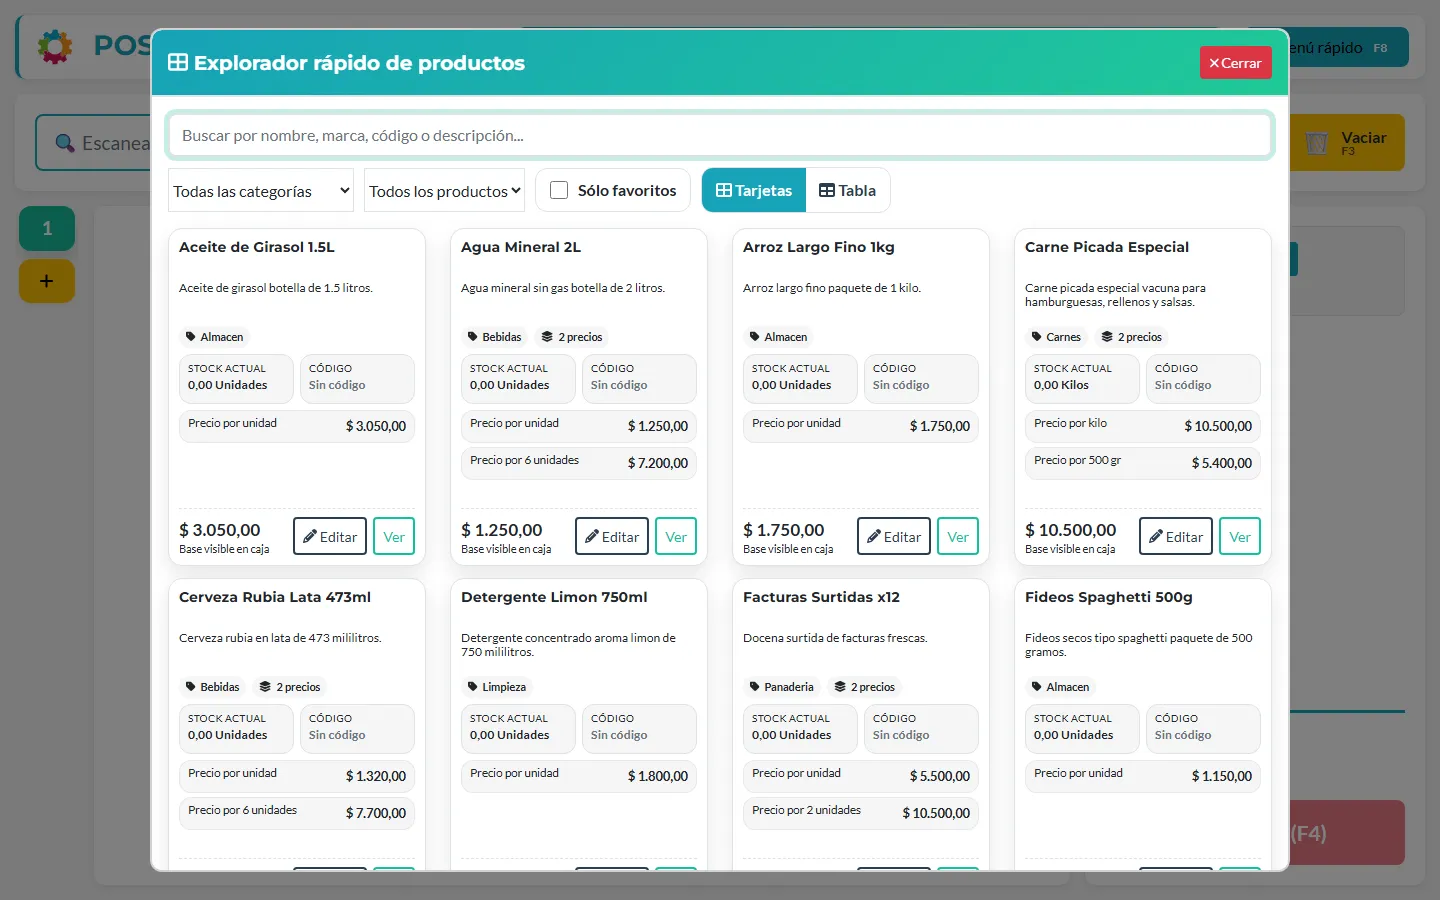Close the product explorer with Cerrar
Viewport: 1440px width, 900px height.
1235,63
